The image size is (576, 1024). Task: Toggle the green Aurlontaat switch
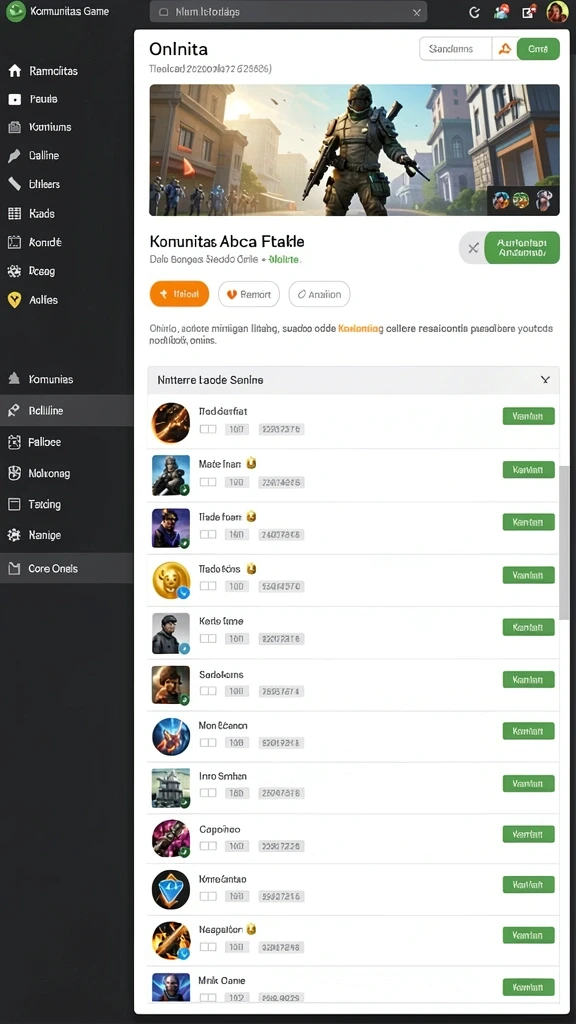[x=509, y=248]
